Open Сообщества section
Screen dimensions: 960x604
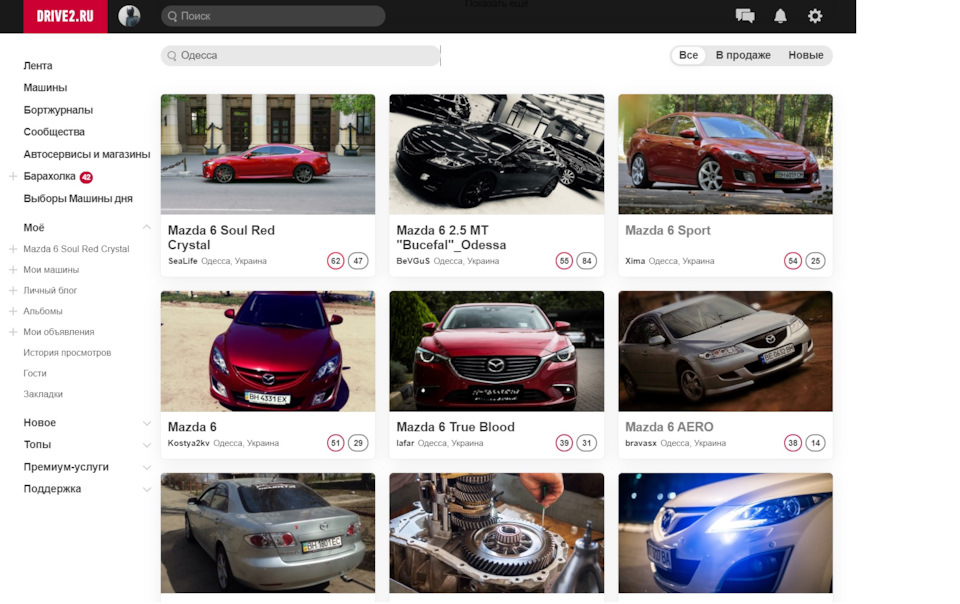point(54,132)
